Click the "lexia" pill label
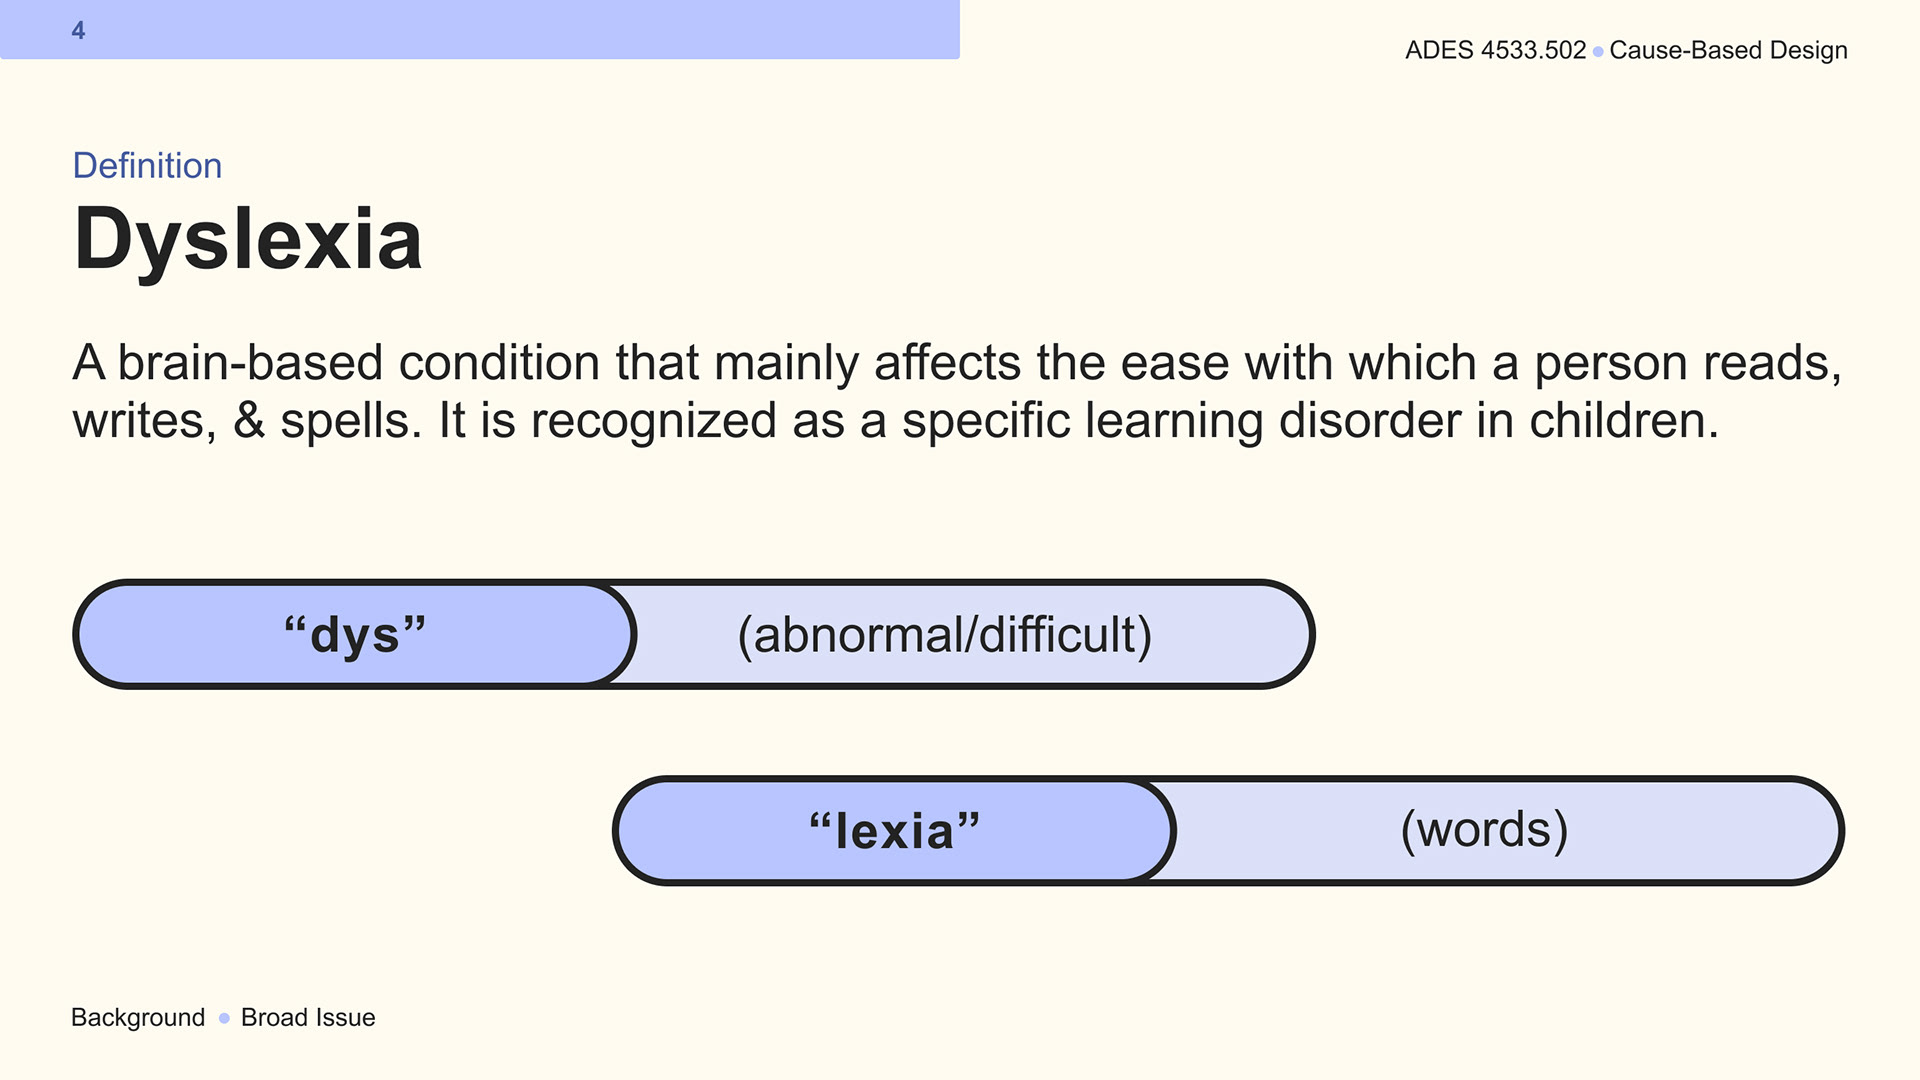Screen dimensions: 1920x1080 pos(894,830)
